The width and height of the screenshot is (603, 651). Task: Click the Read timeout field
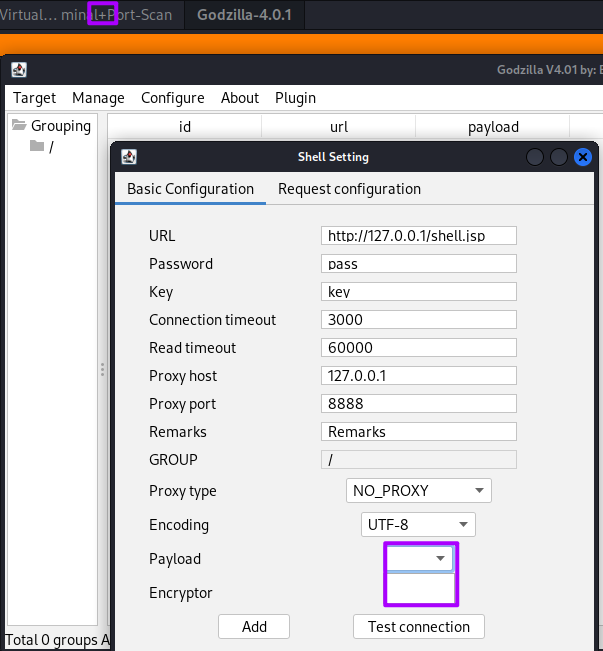pos(419,348)
